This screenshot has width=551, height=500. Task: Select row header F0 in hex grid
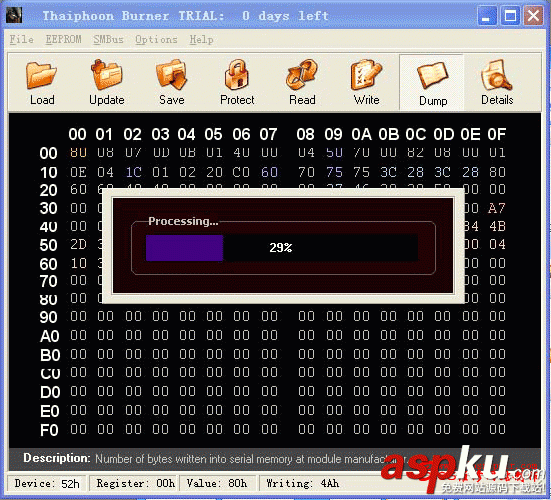point(49,430)
